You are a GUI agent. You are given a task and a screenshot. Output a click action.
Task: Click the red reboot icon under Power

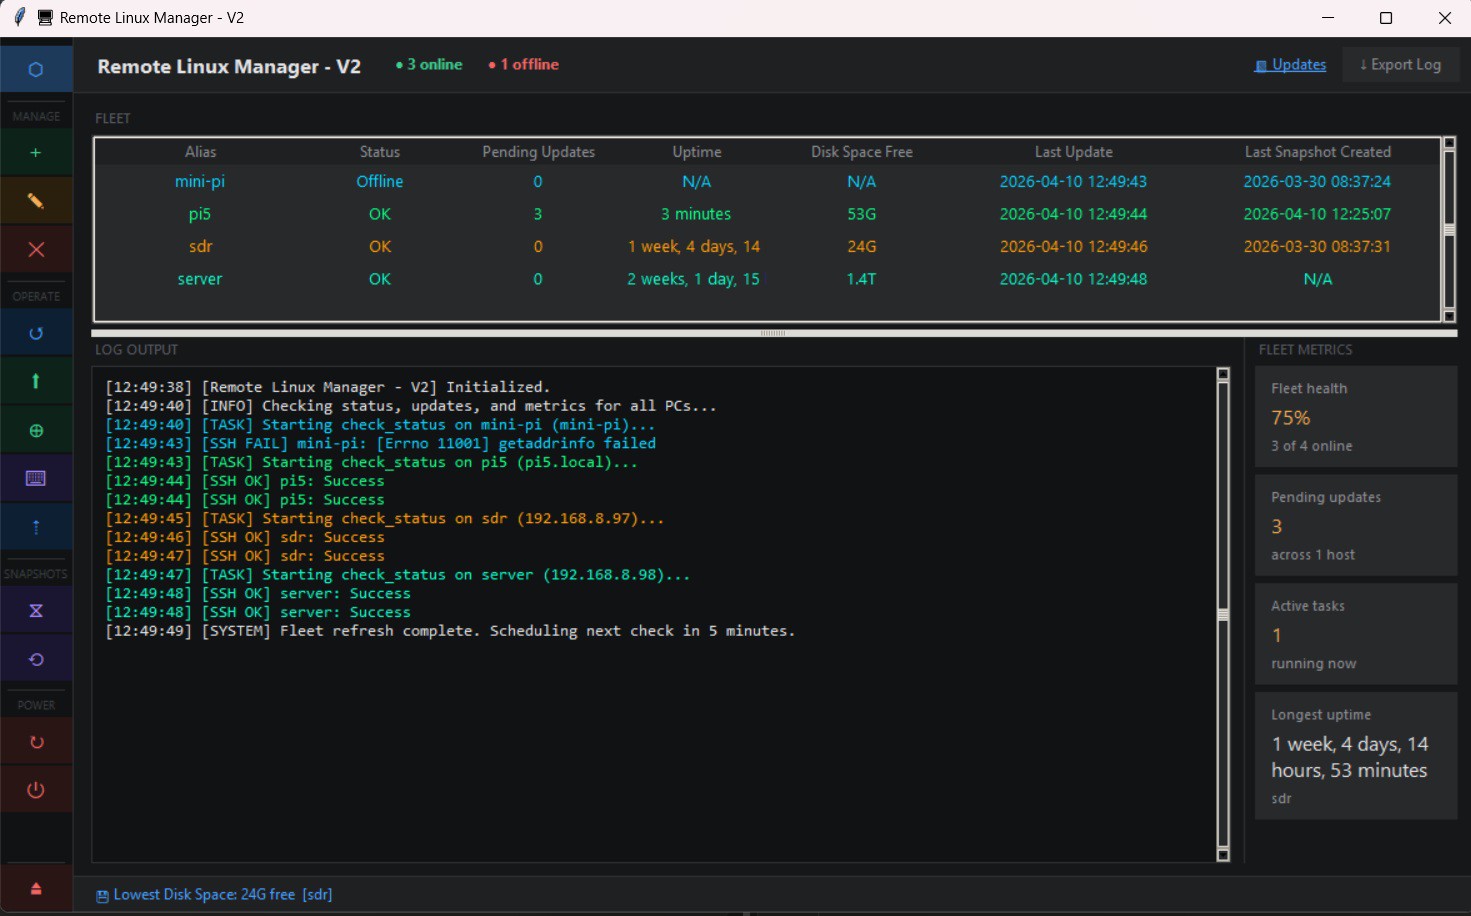click(36, 742)
